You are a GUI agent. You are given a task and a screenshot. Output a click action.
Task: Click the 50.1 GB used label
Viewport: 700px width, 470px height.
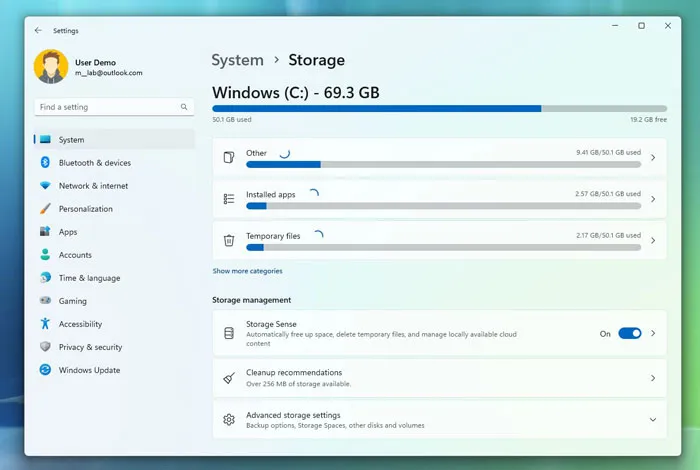(x=232, y=120)
